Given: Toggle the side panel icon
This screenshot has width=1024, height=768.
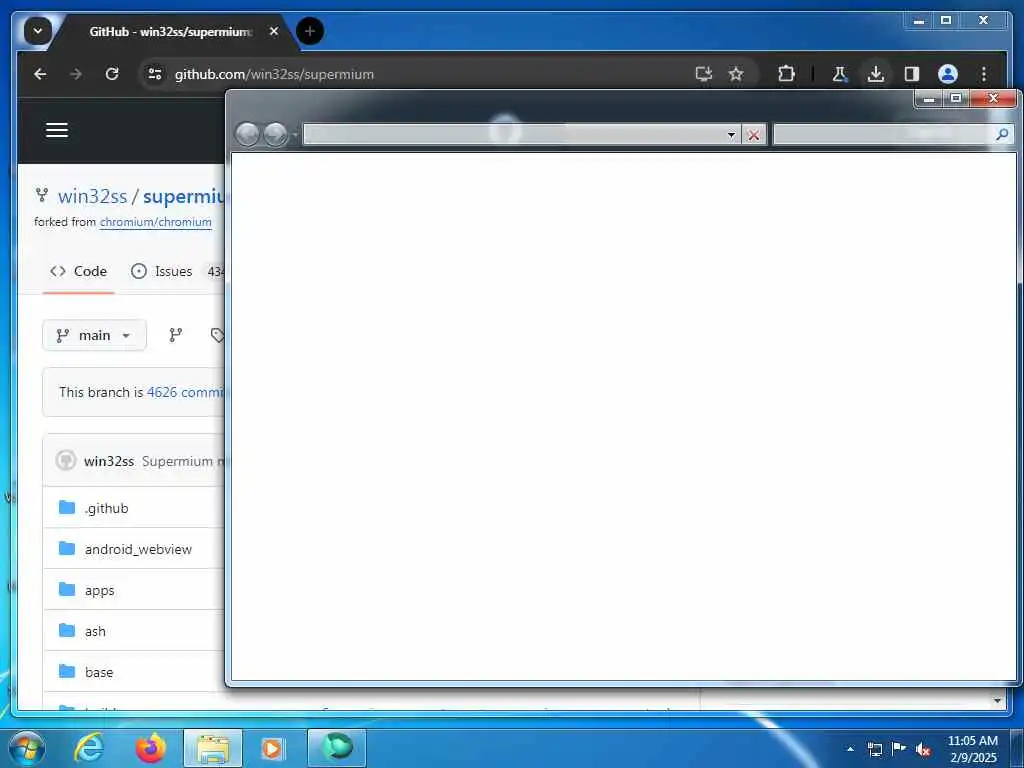Looking at the screenshot, I should (912, 74).
